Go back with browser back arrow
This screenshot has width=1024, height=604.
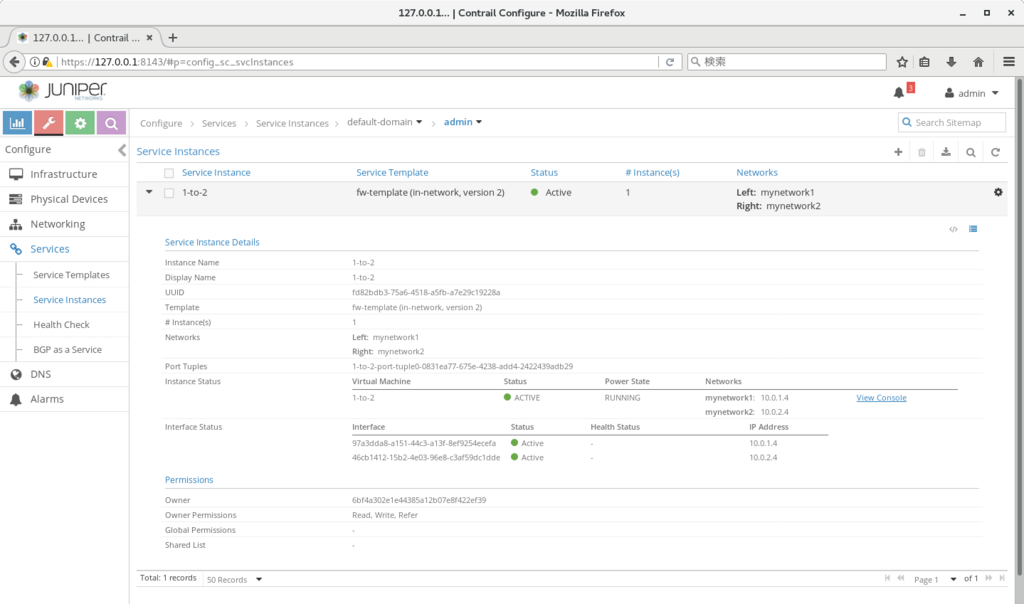[x=14, y=62]
